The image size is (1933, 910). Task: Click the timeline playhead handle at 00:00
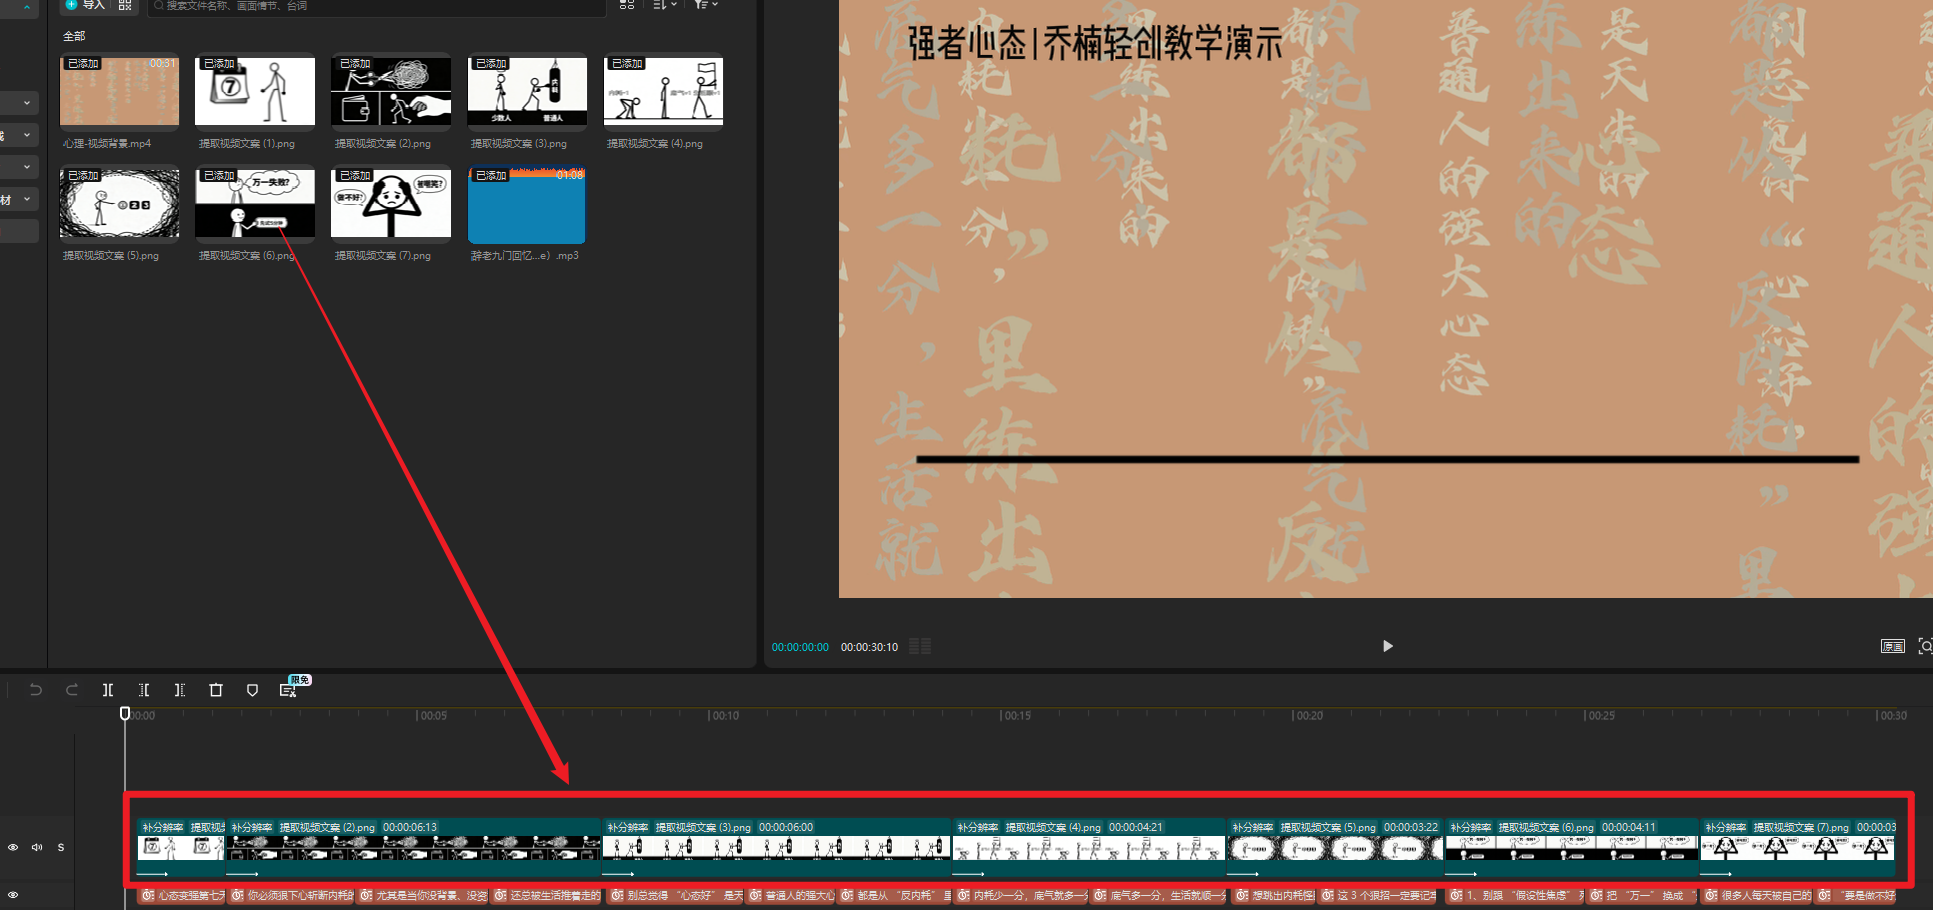tap(125, 713)
